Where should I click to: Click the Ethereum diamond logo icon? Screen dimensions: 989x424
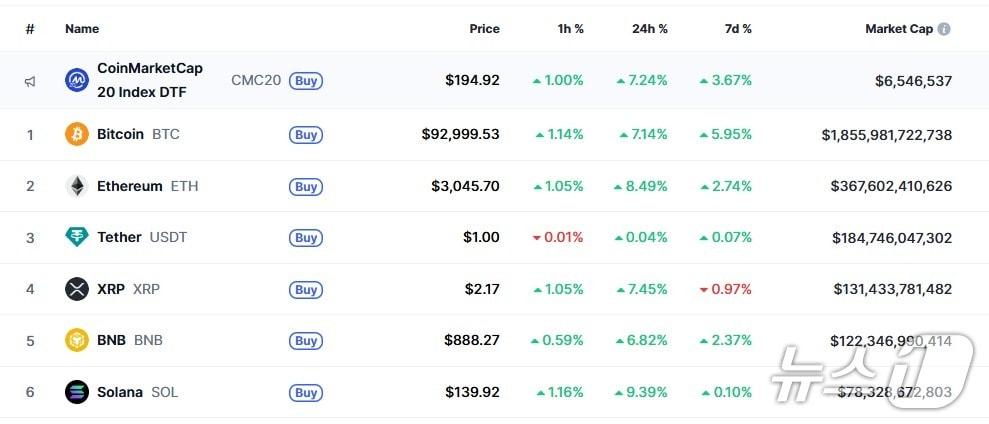pyautogui.click(x=77, y=186)
